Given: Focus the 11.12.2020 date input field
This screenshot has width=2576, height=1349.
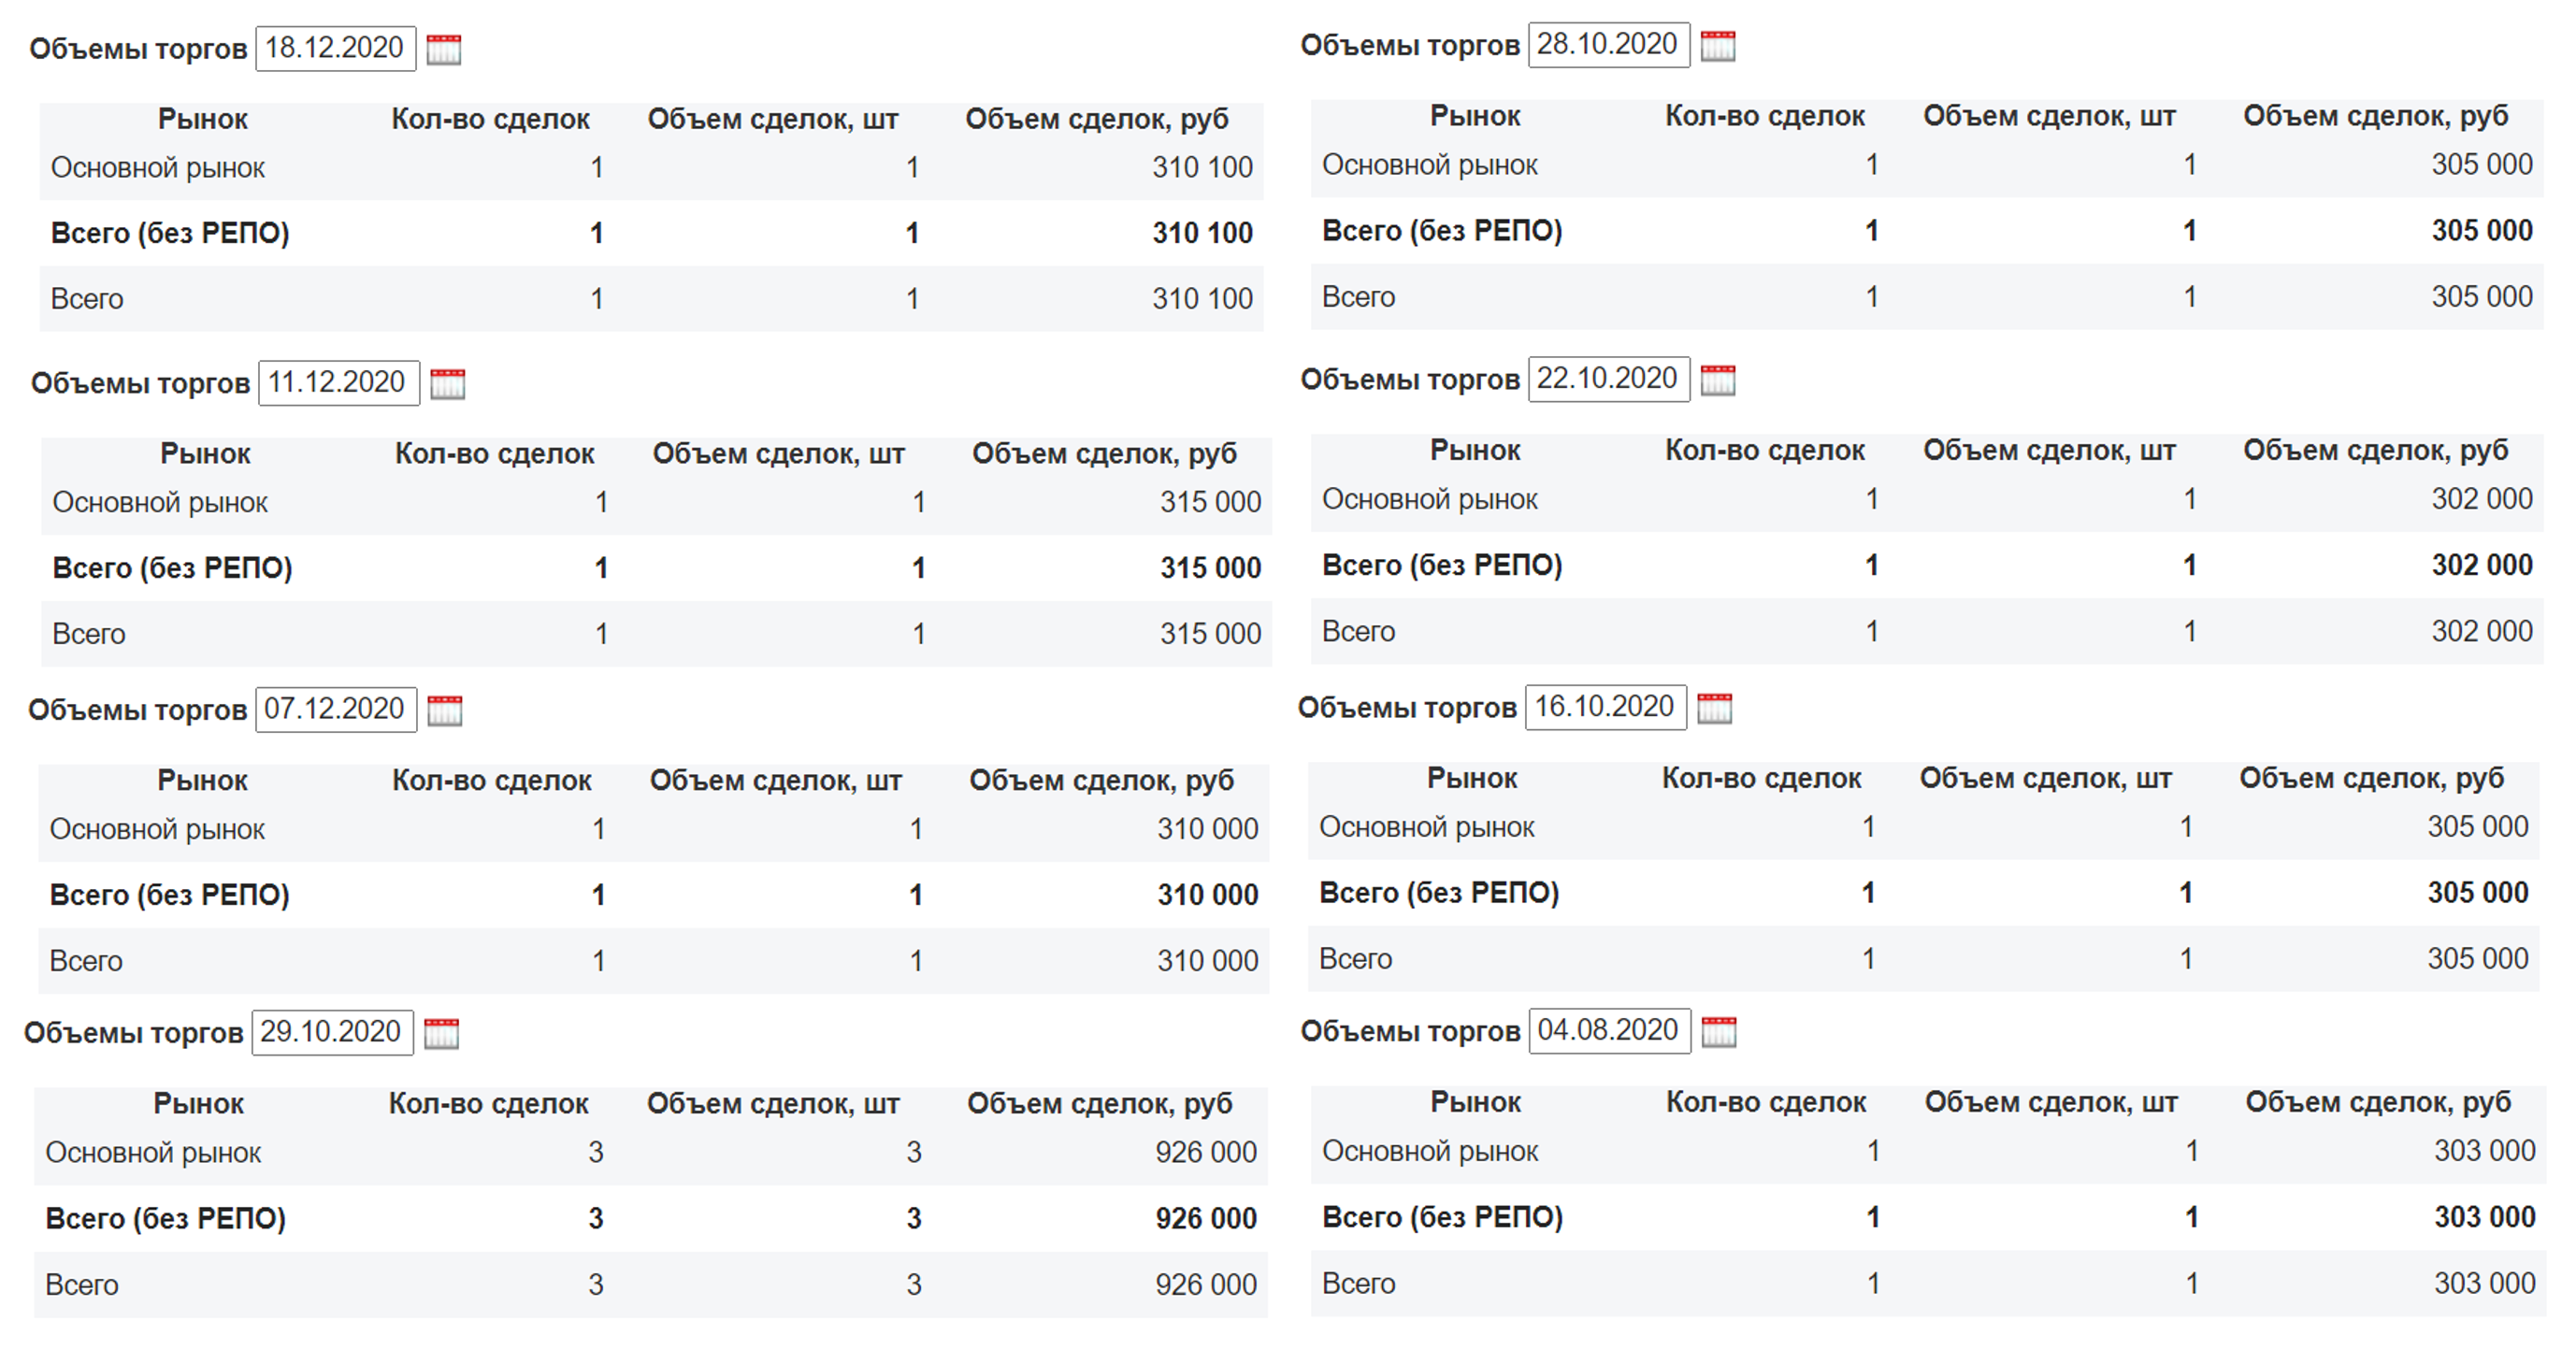Looking at the screenshot, I should click(x=338, y=383).
